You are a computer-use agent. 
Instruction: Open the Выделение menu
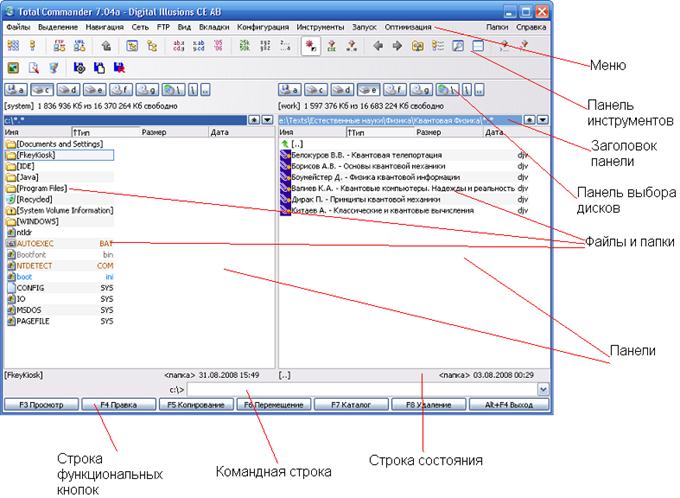pos(58,27)
